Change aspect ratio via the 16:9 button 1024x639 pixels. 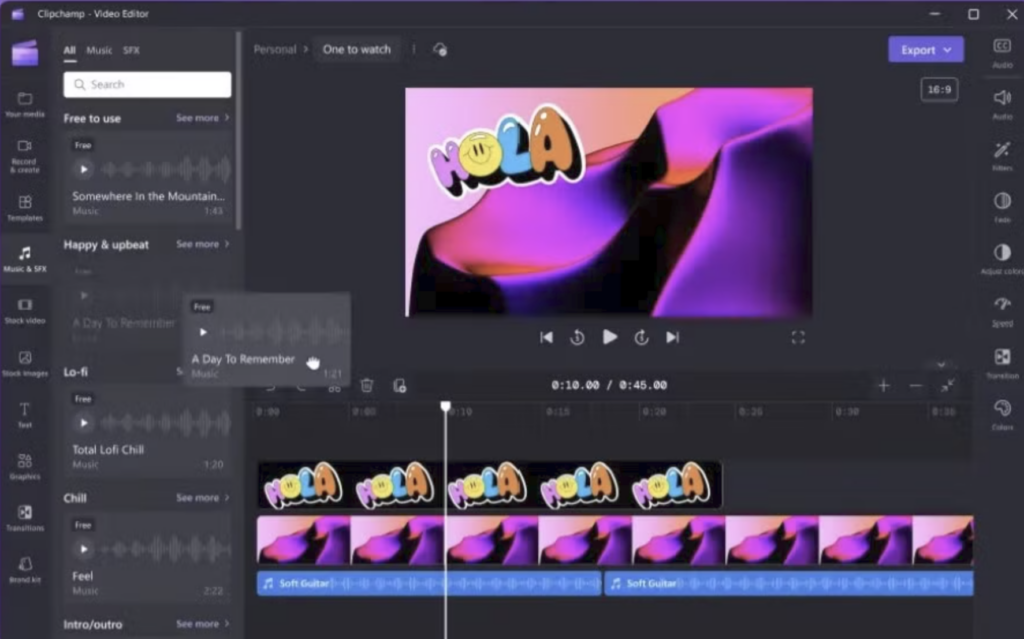[938, 89]
